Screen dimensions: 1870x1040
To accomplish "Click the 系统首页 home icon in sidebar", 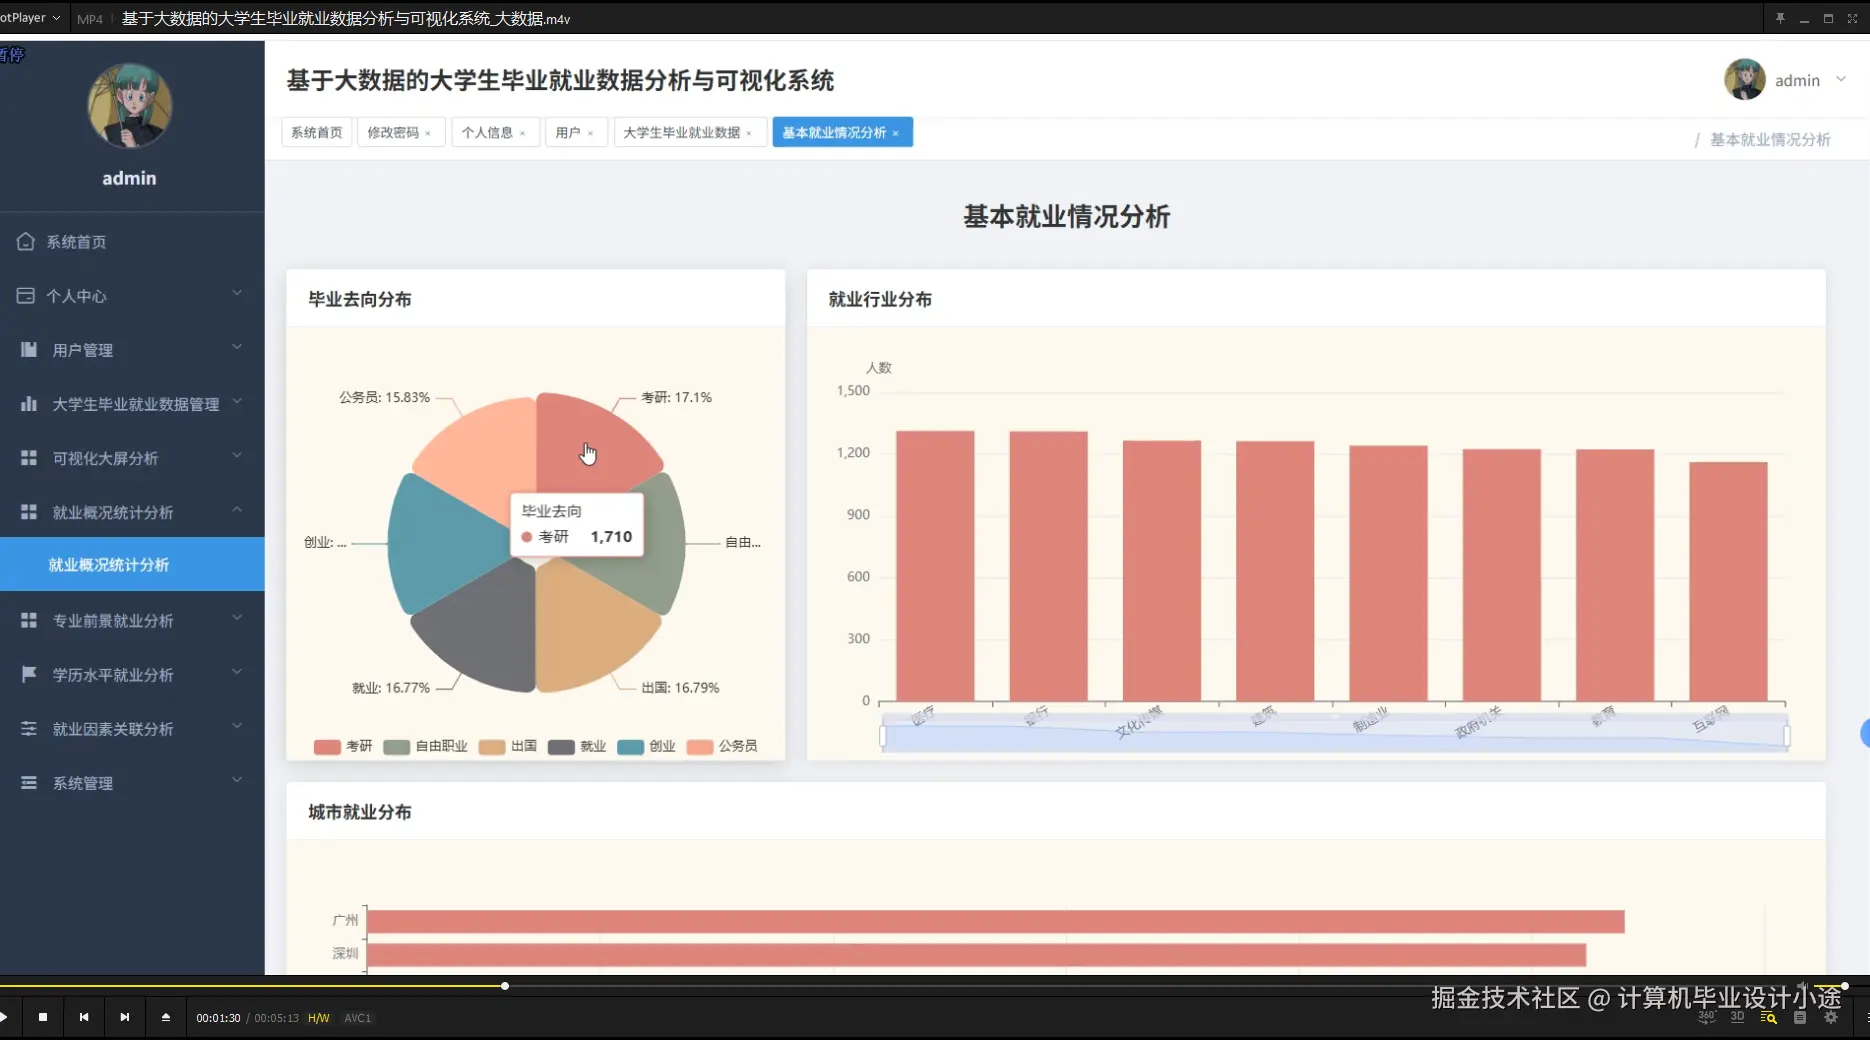I will (x=26, y=241).
